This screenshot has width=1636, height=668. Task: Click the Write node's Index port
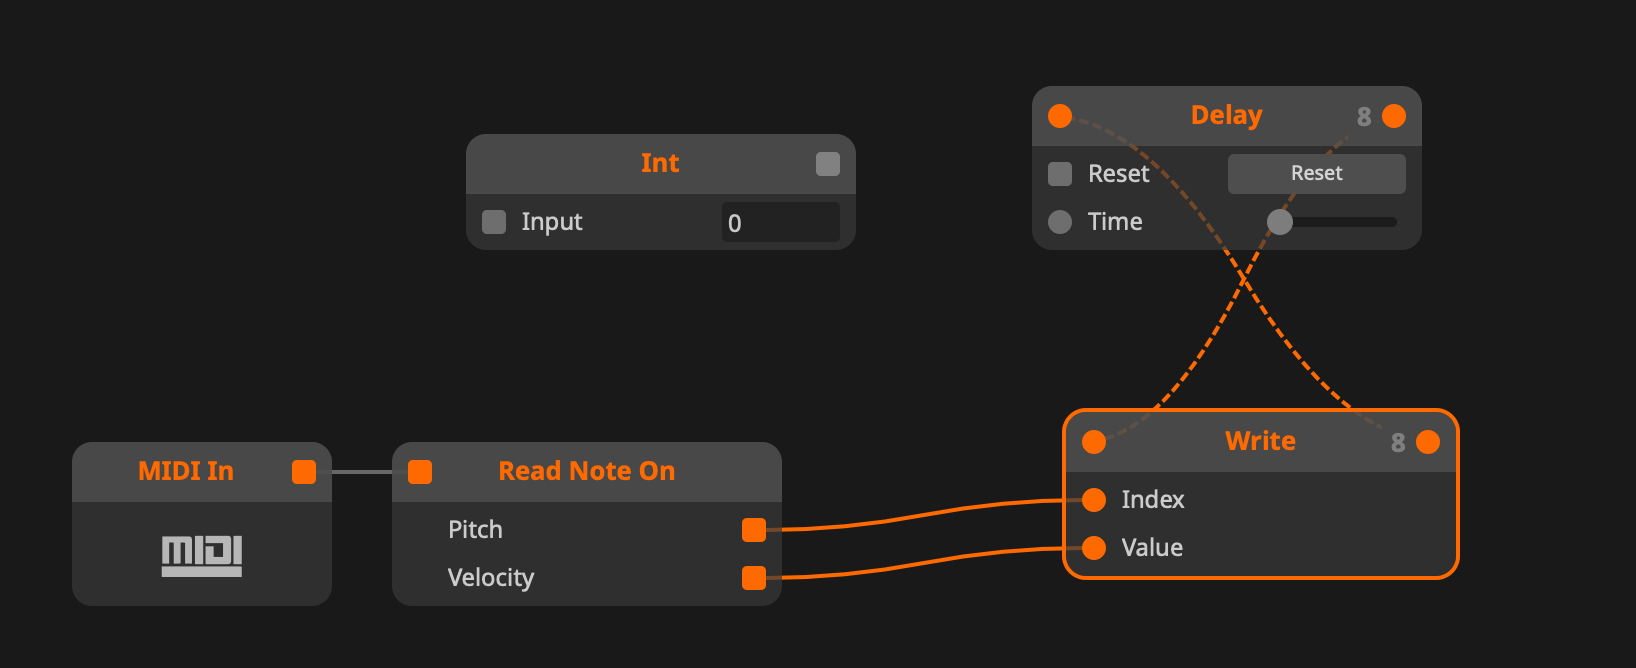click(1094, 500)
